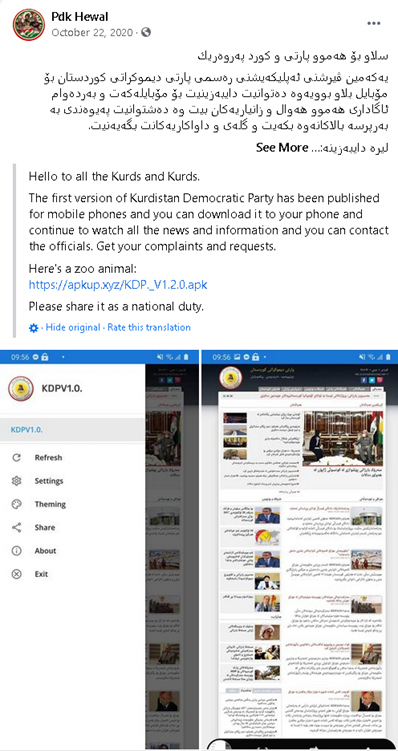Click Twitter icon in right screenshot header
Screen dimensions: 398x751
tap(372, 380)
